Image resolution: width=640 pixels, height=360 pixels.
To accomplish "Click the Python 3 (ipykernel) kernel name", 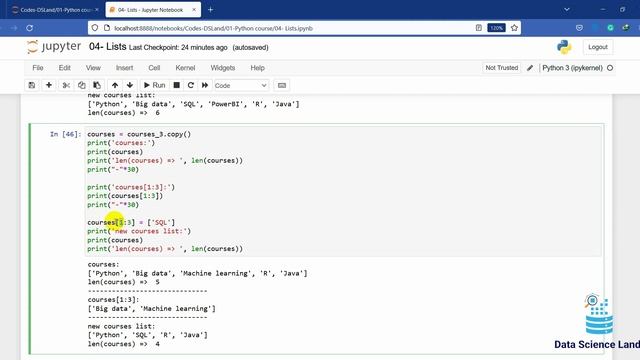I will tap(572, 68).
